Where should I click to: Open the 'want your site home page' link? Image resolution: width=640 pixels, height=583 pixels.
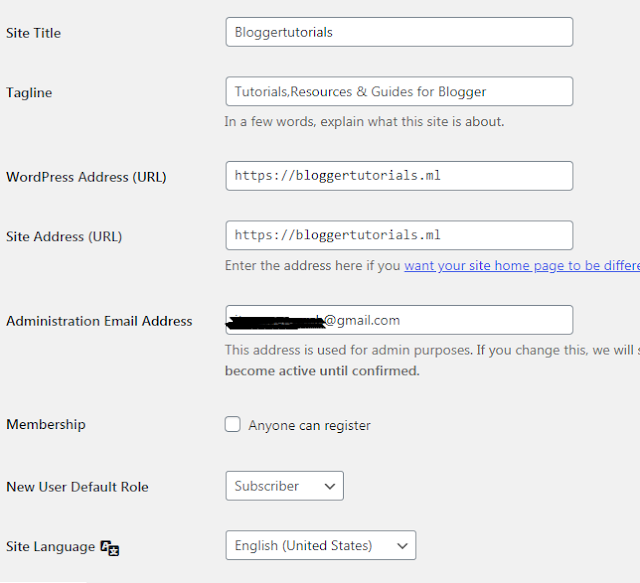tap(521, 266)
